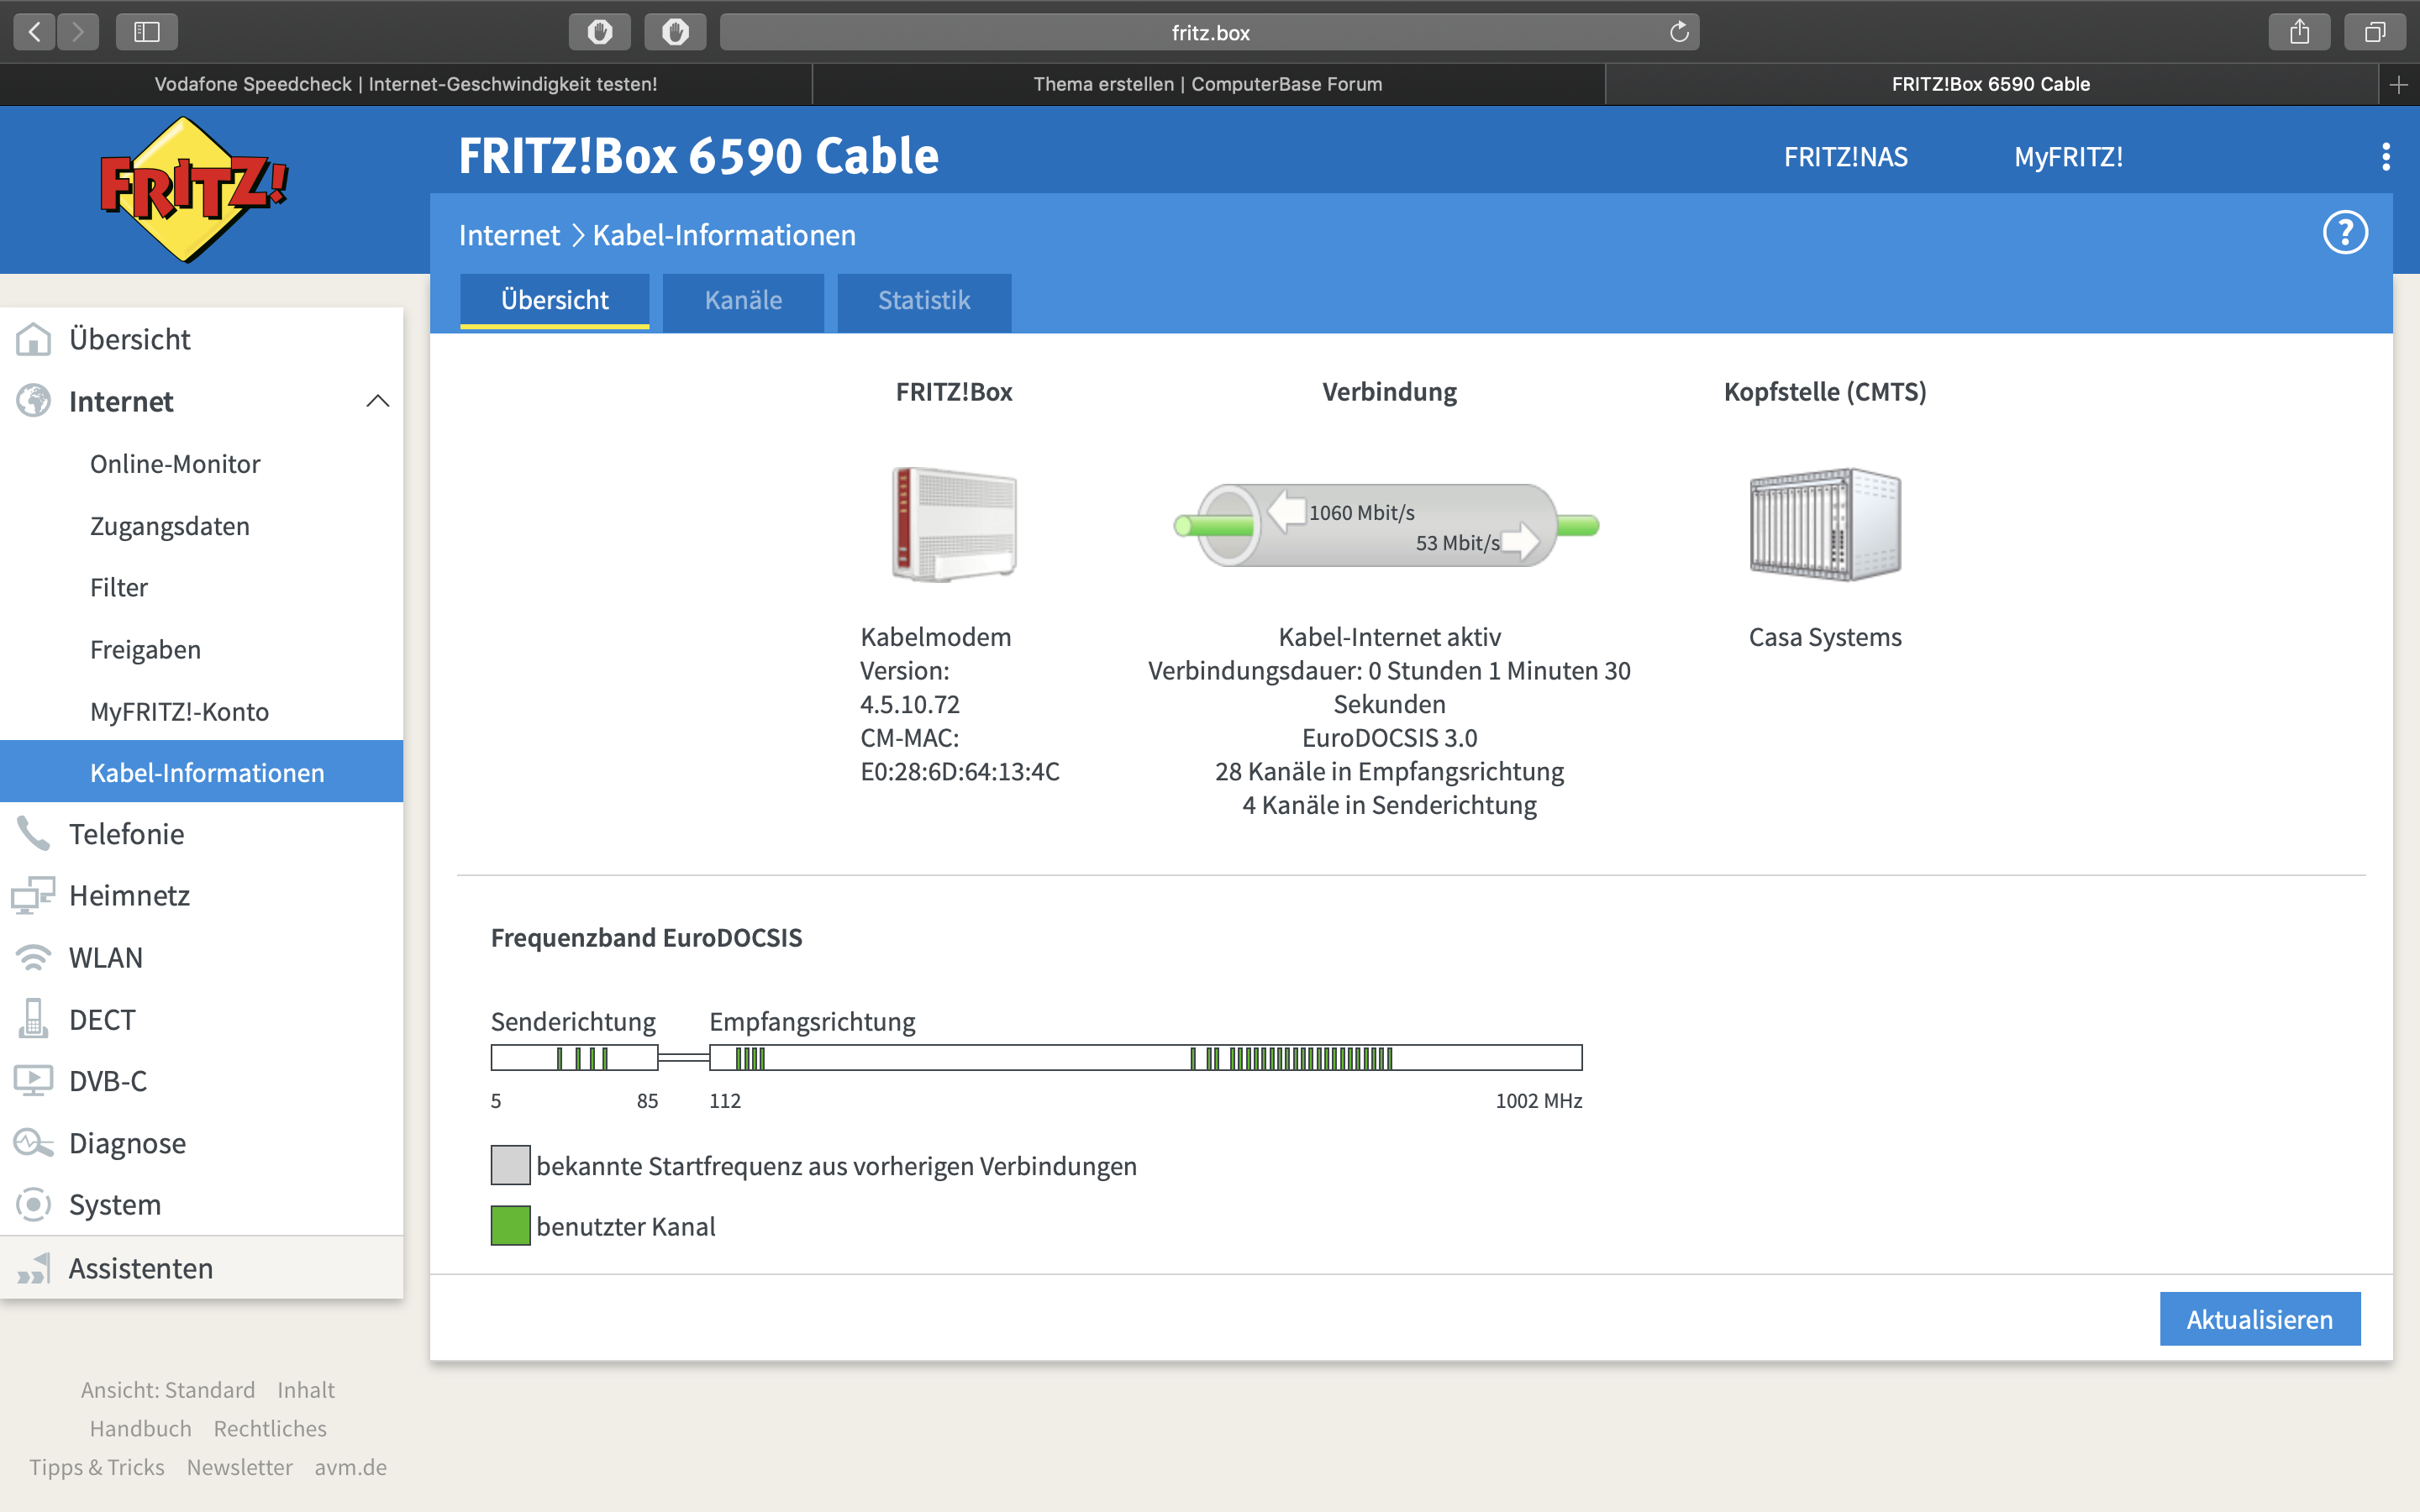Click the Senderichtung frequency band bar
The image size is (2420, 1512).
click(x=574, y=1057)
